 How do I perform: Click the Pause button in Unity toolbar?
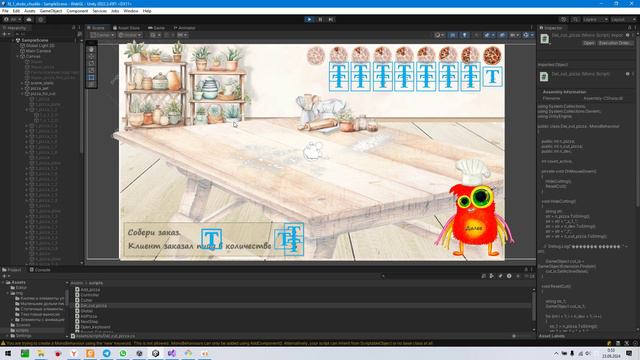(320, 19)
